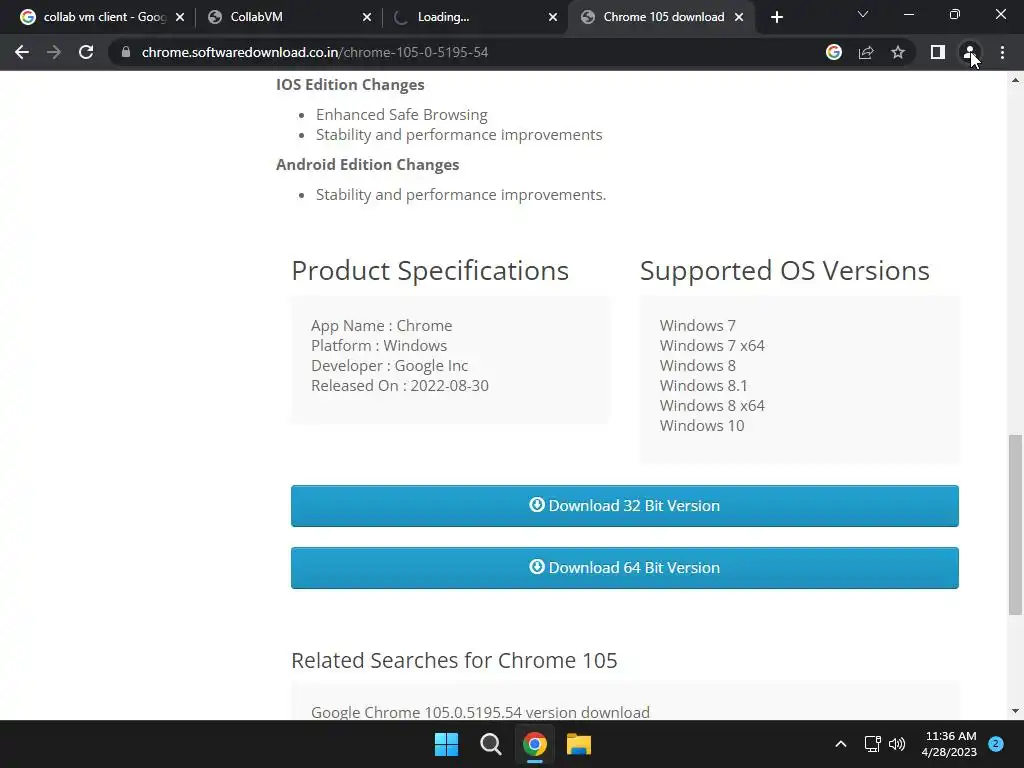
Task: Open network status tray icon
Action: pos(872,744)
